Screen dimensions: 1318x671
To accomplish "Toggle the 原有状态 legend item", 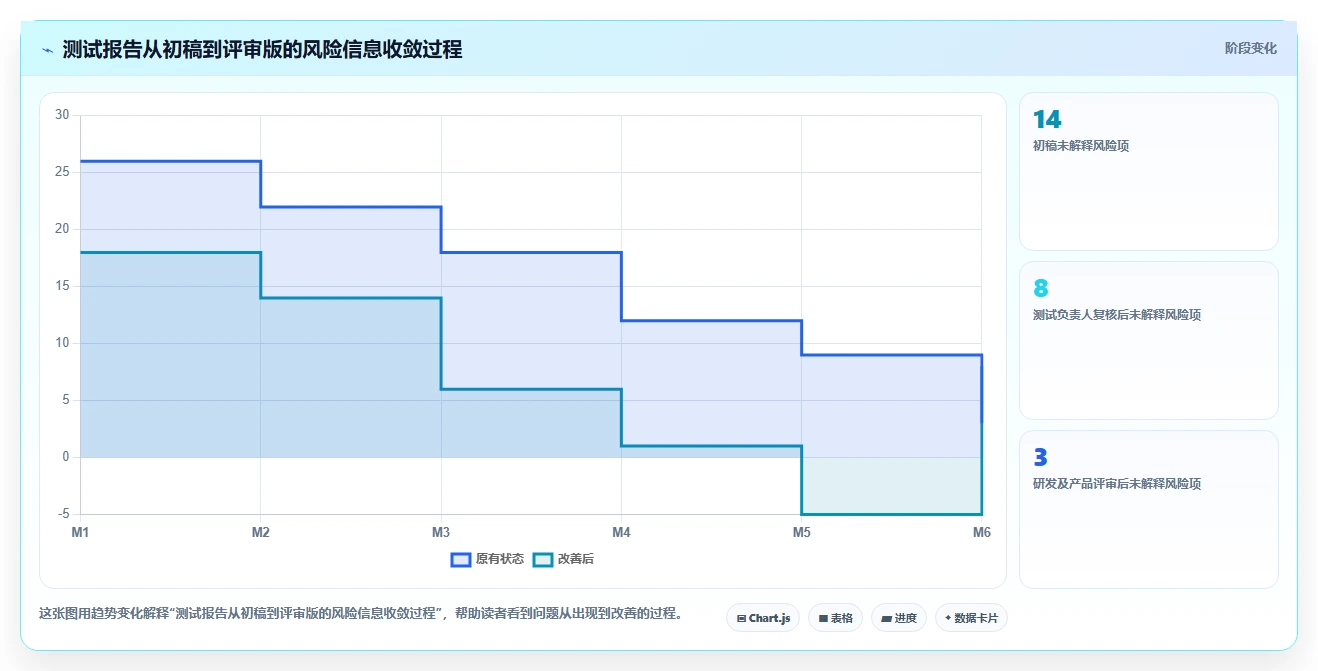I will pyautogui.click(x=487, y=559).
